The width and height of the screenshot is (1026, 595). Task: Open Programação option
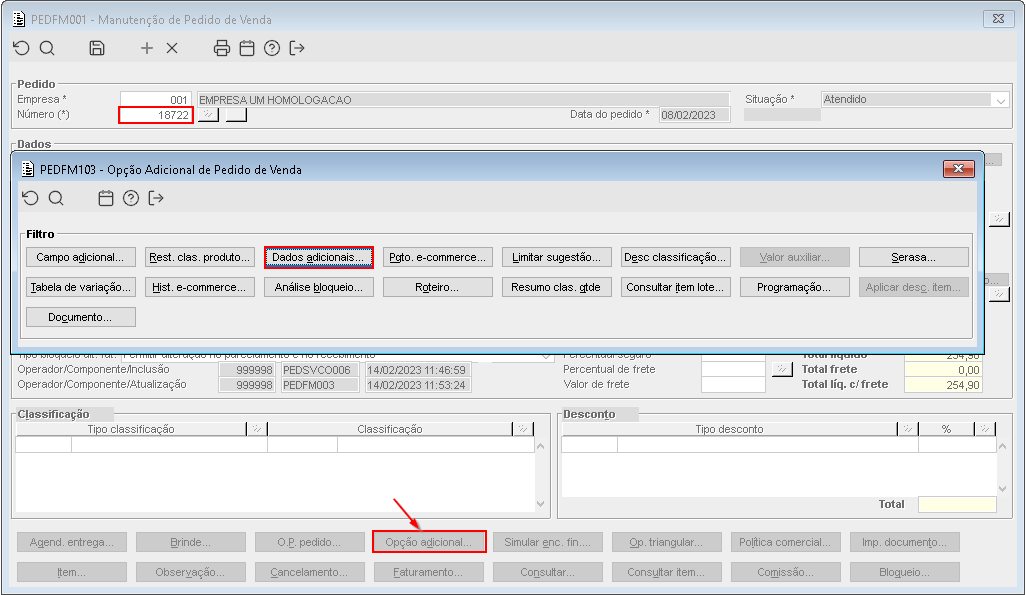click(795, 287)
